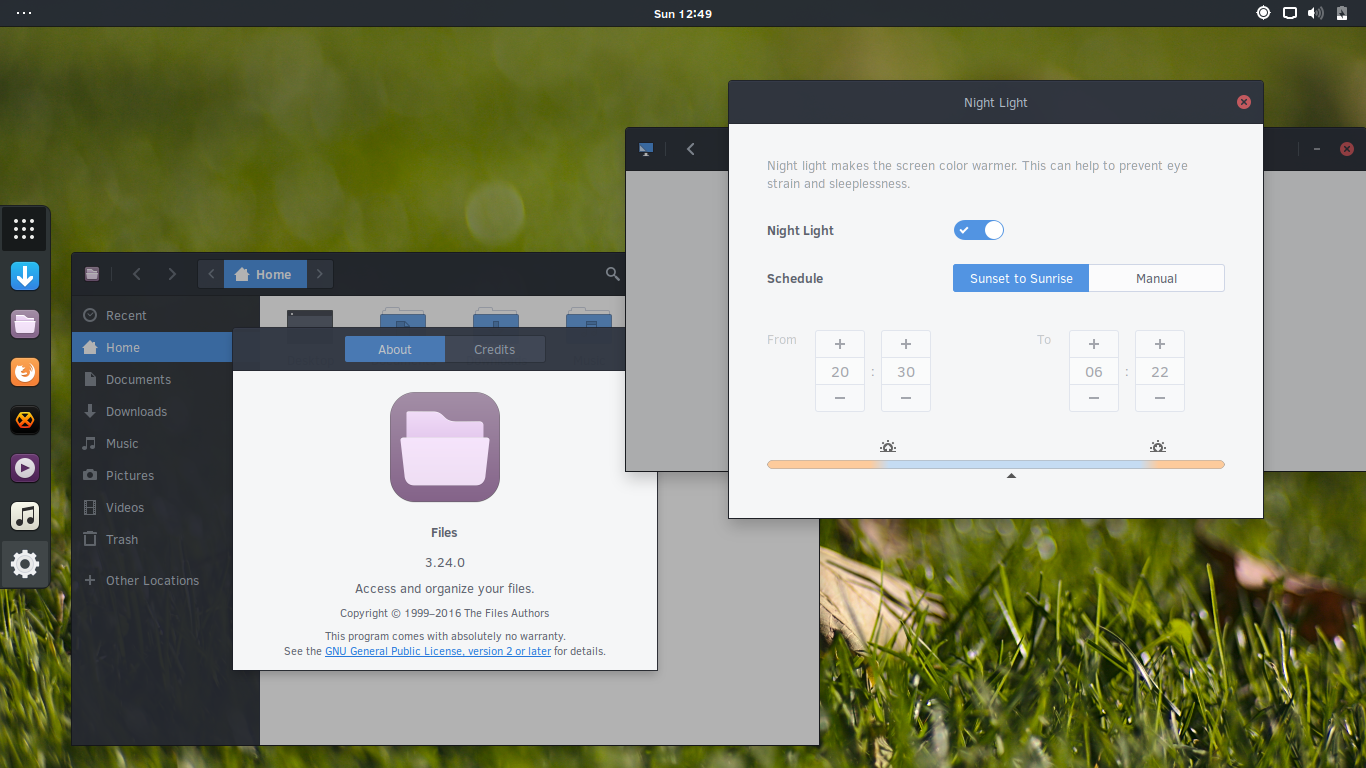Go forward in Files window
This screenshot has height=768, width=1366.
(x=172, y=274)
